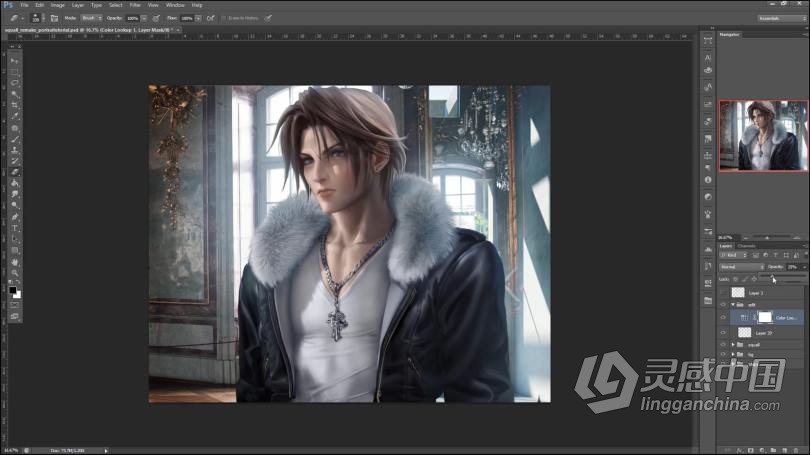The width and height of the screenshot is (810, 455).
Task: Hide the bg group
Action: coord(723,354)
